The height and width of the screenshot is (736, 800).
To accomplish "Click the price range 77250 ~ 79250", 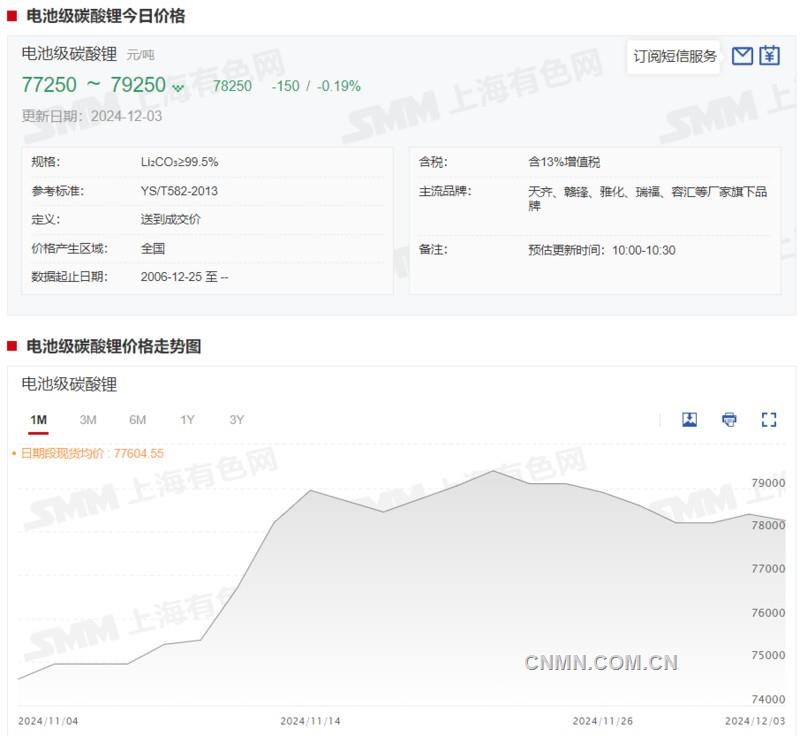I will (x=93, y=86).
